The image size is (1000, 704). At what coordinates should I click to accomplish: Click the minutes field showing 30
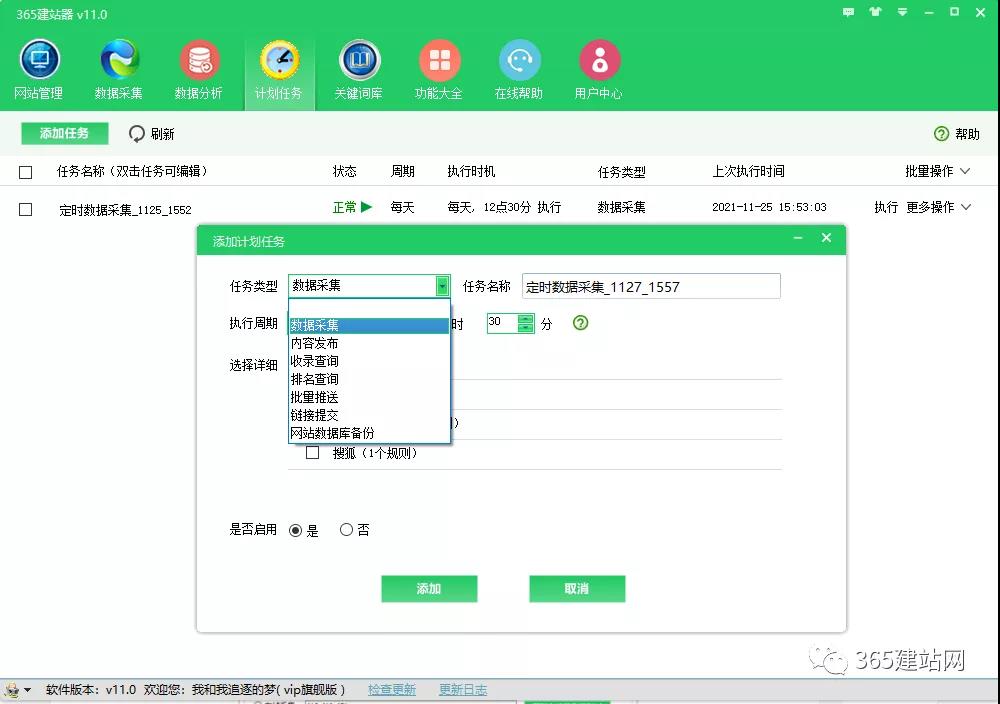(503, 323)
